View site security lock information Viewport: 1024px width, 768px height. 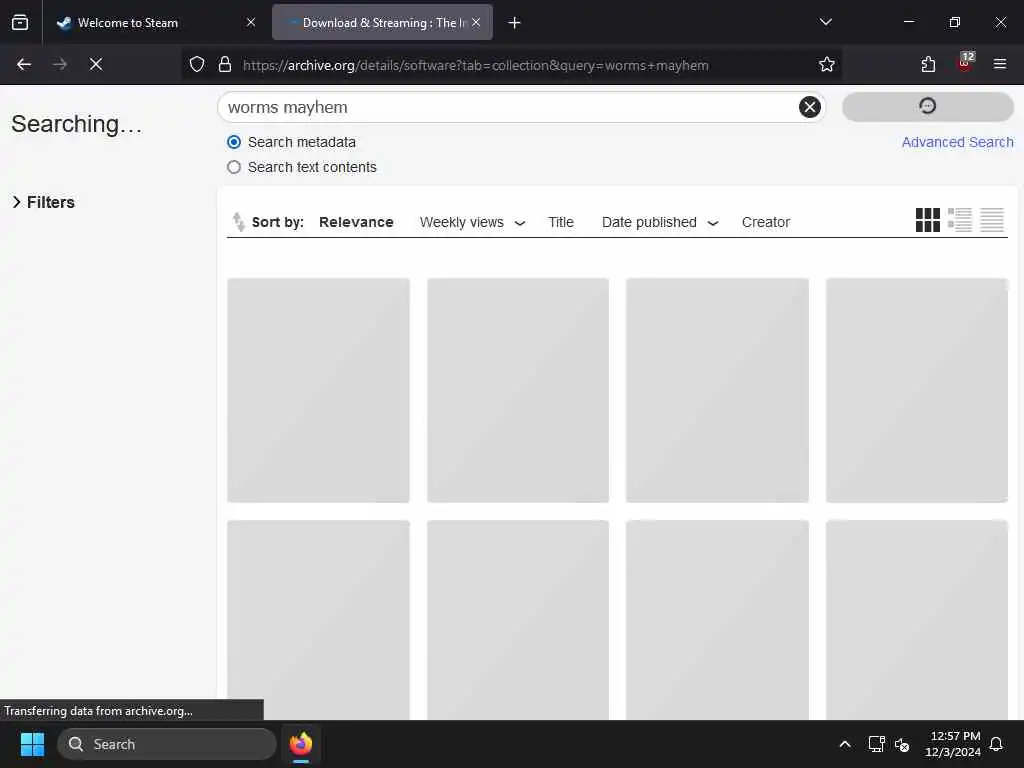(x=225, y=64)
